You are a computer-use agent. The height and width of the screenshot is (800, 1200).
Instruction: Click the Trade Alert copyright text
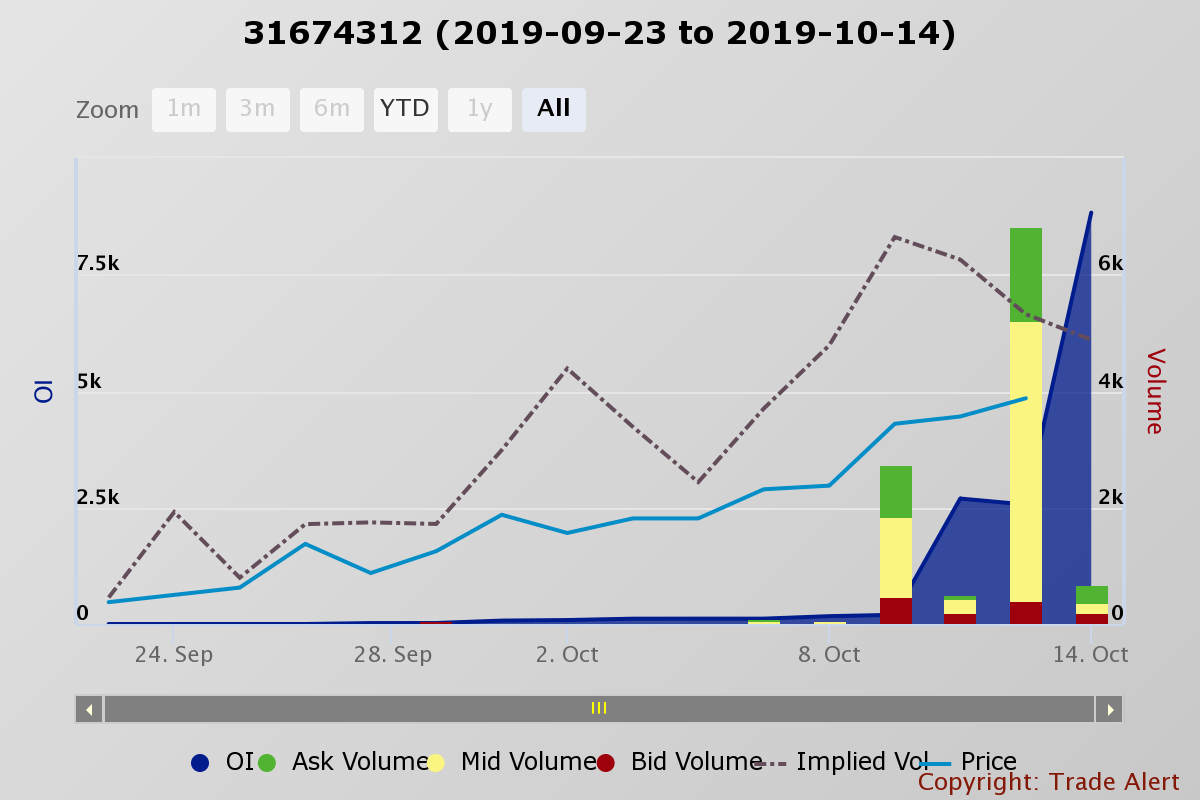coord(1049,782)
